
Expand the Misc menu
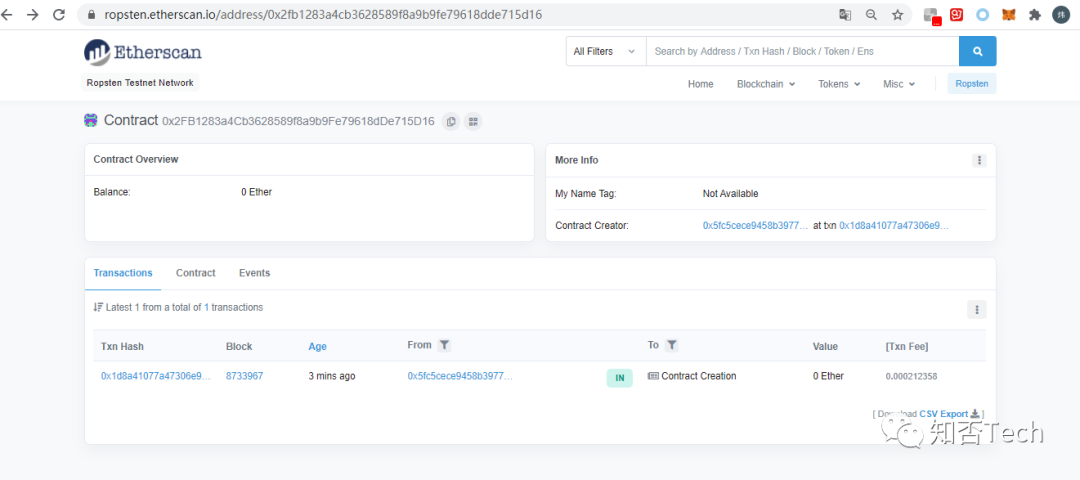point(899,84)
